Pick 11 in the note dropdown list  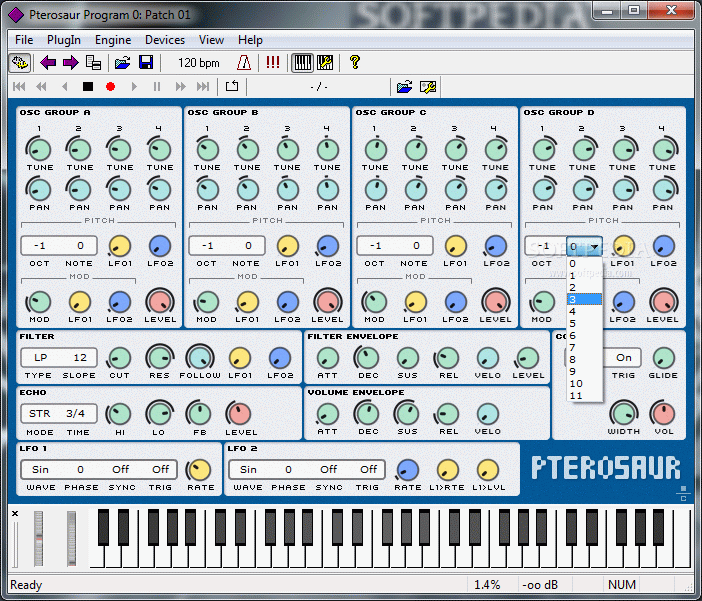point(584,396)
